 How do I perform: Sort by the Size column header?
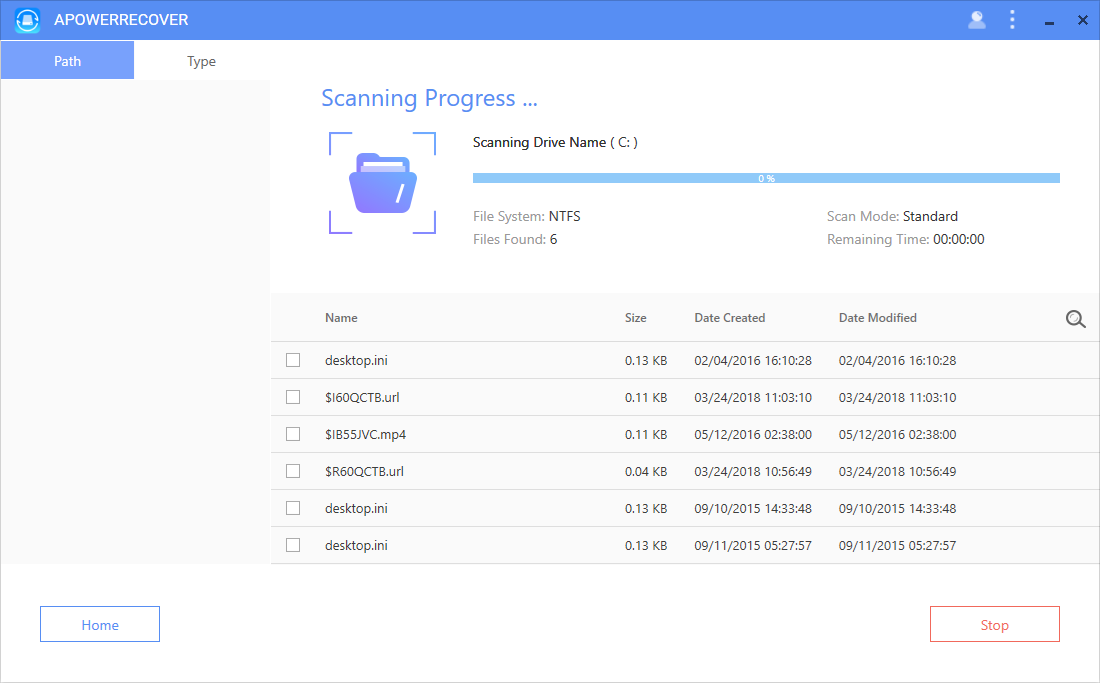[x=636, y=318]
